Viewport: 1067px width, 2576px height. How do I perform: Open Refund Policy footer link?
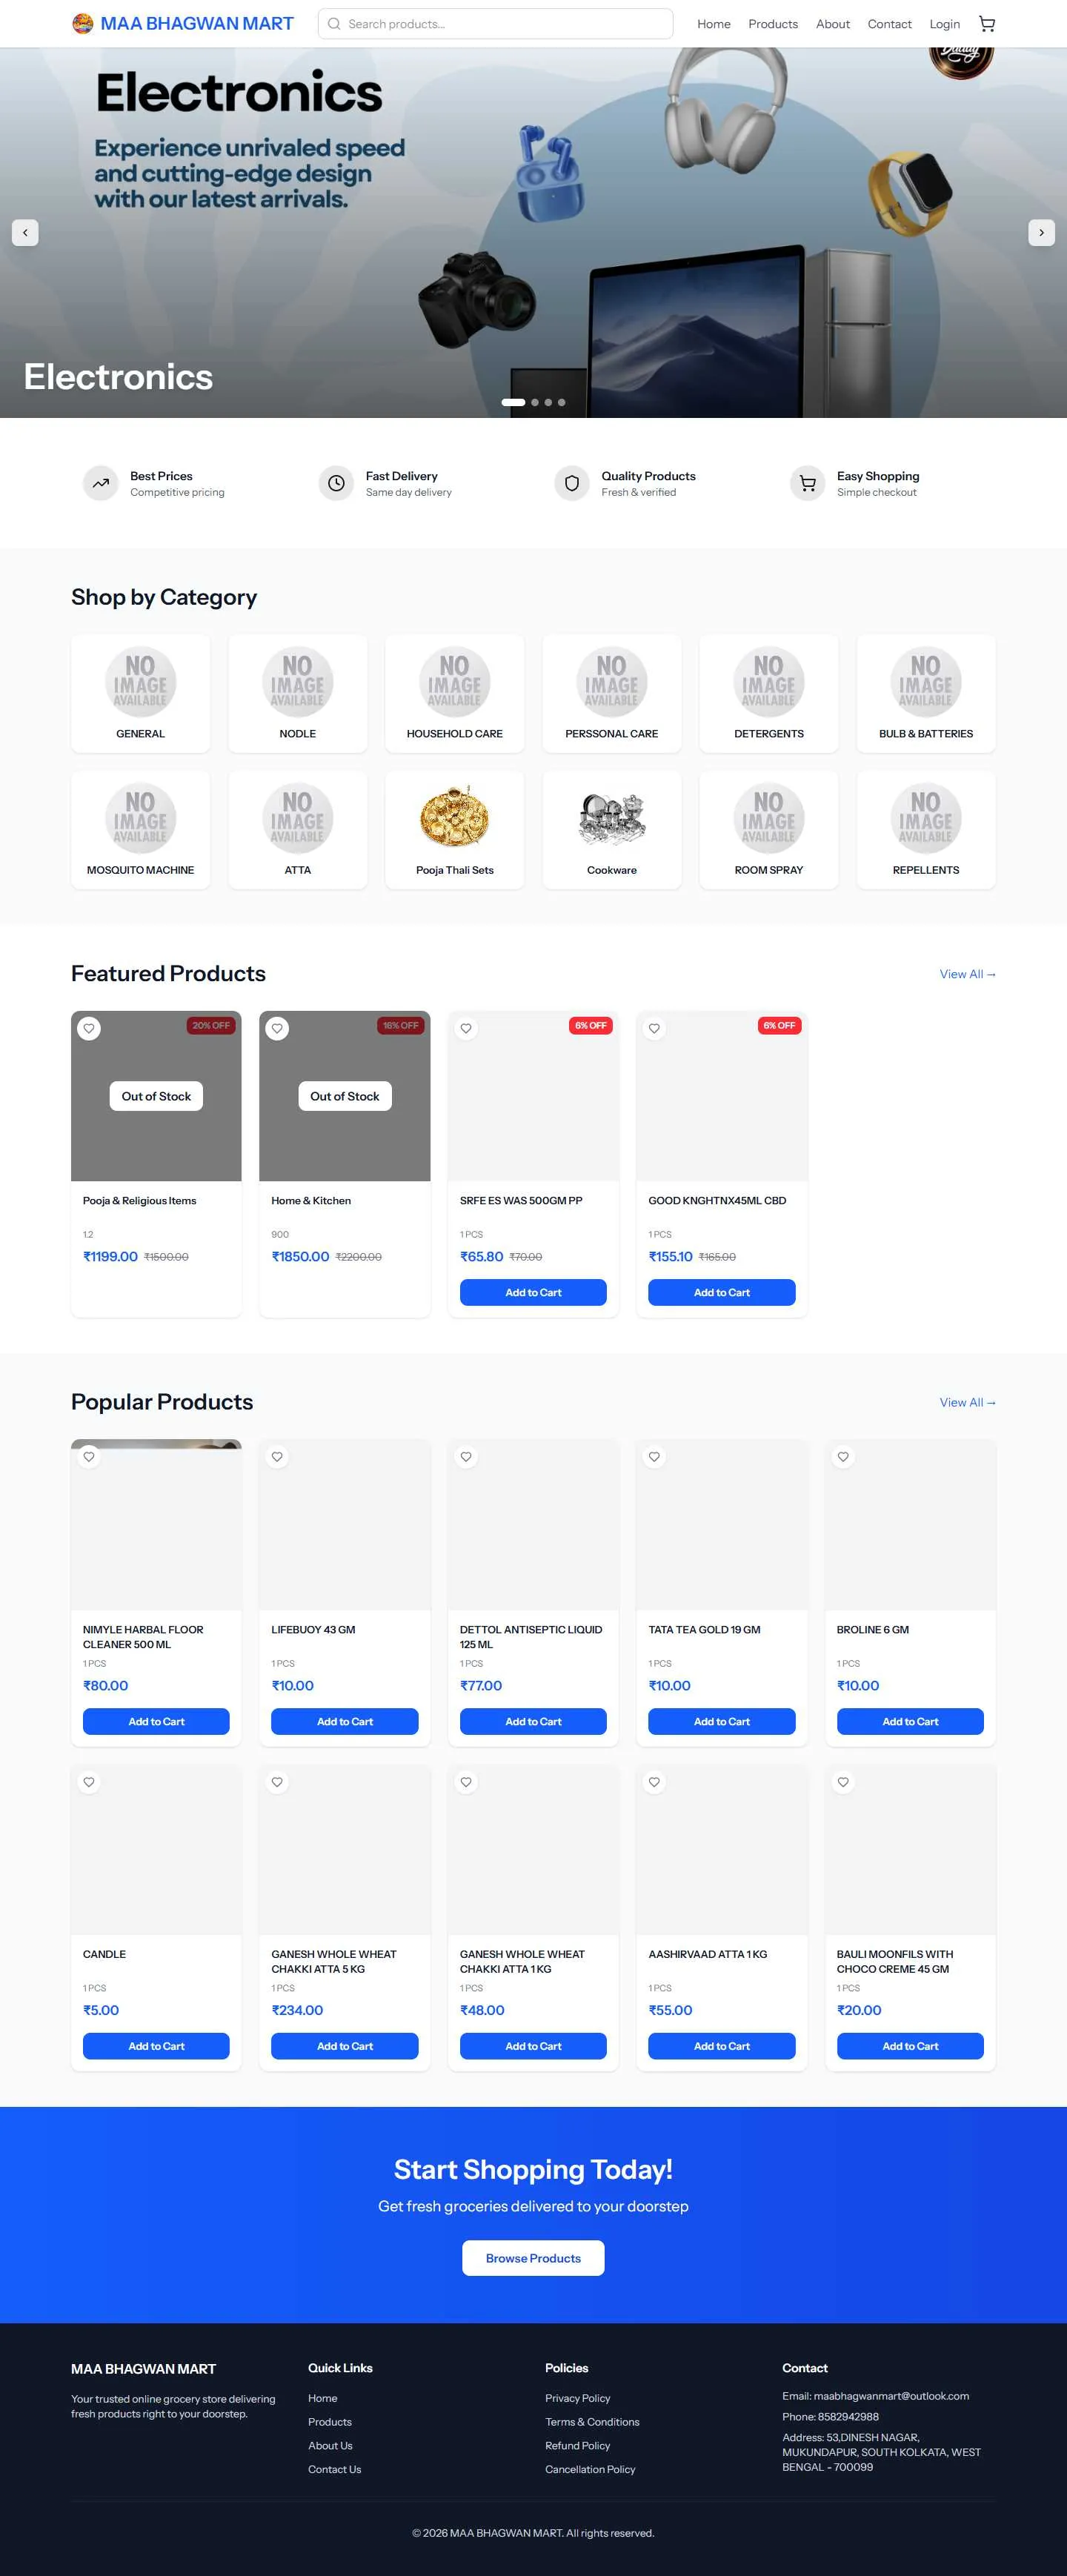(x=577, y=2445)
